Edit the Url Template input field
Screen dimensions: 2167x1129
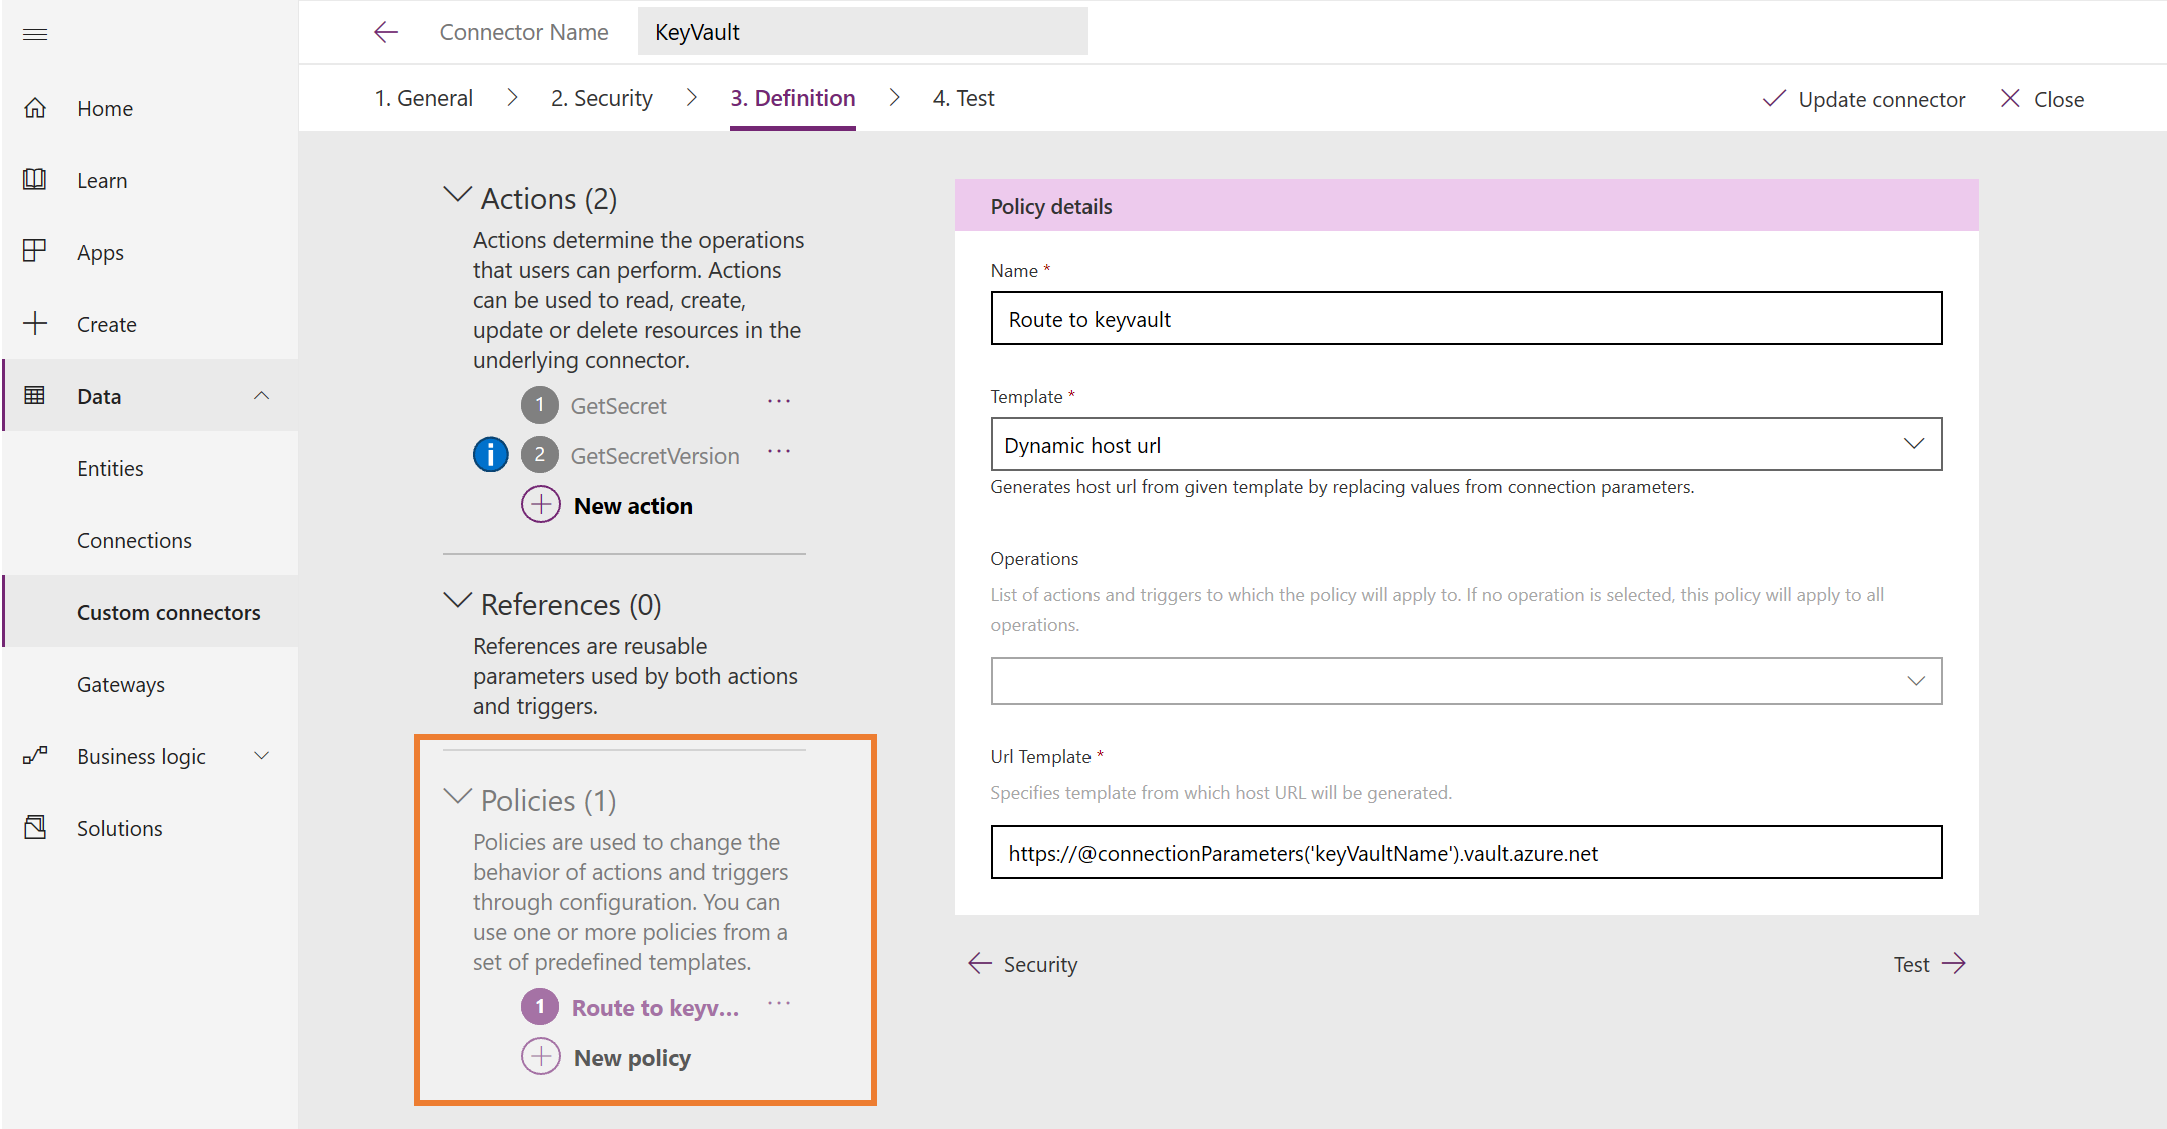(1468, 851)
